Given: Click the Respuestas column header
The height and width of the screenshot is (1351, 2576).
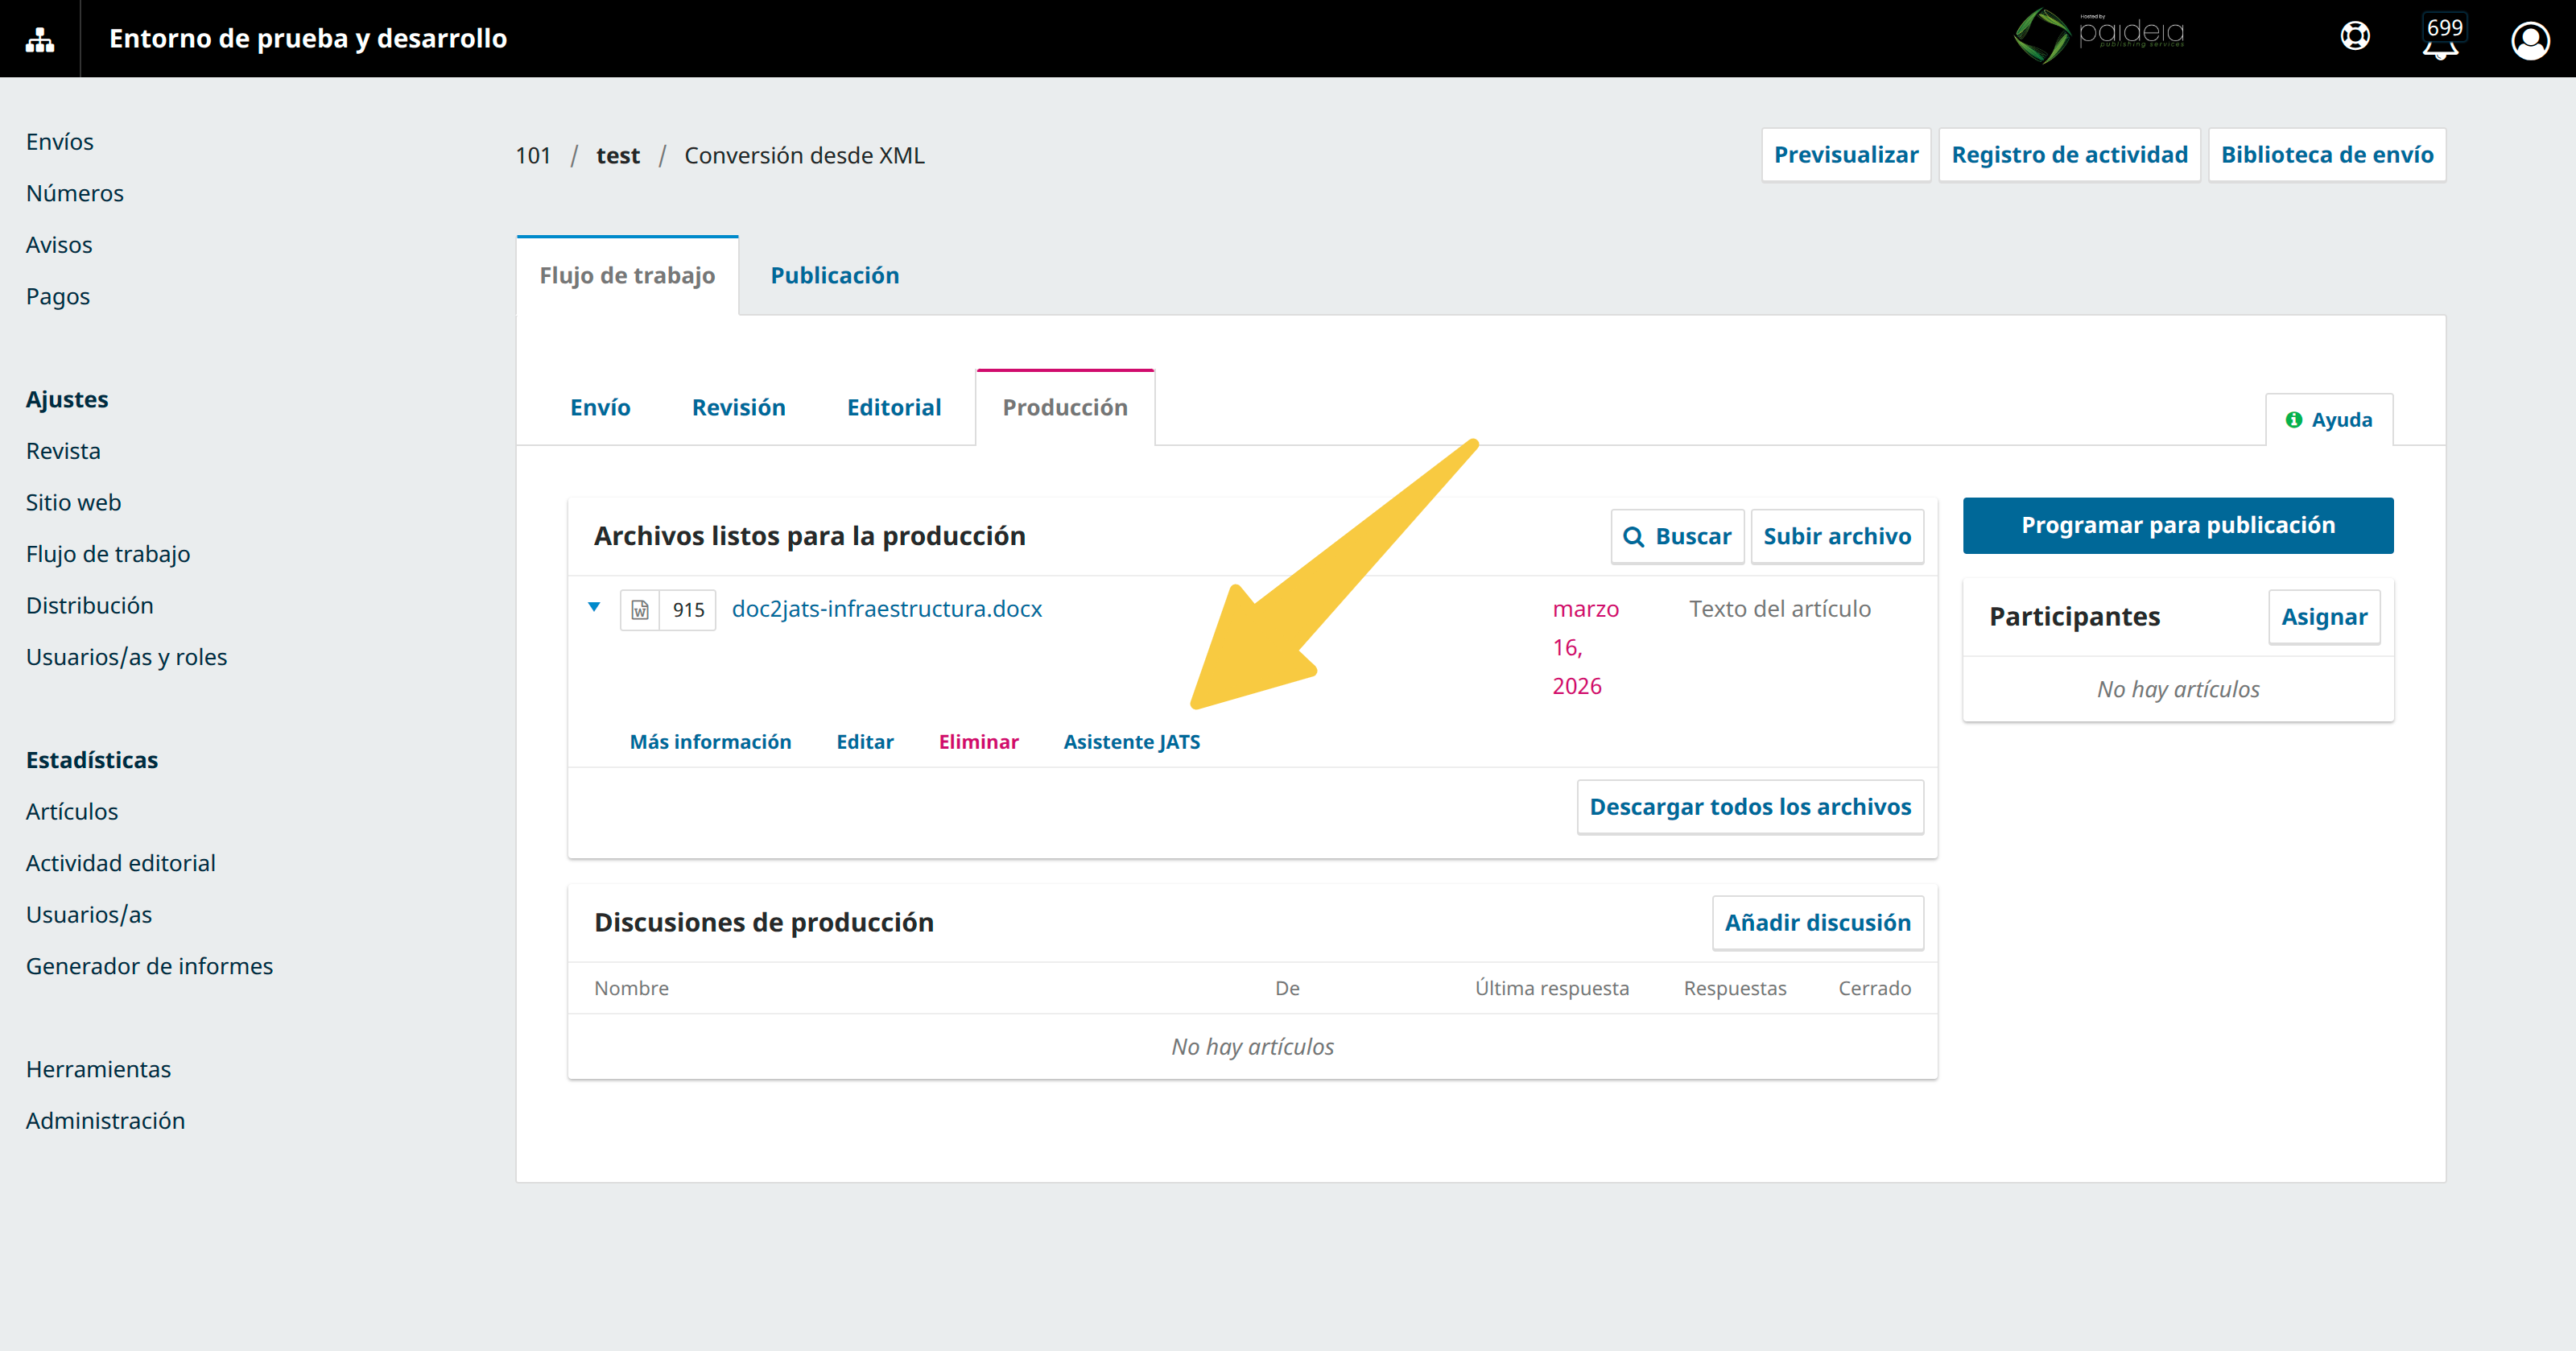Looking at the screenshot, I should click(x=1735, y=988).
